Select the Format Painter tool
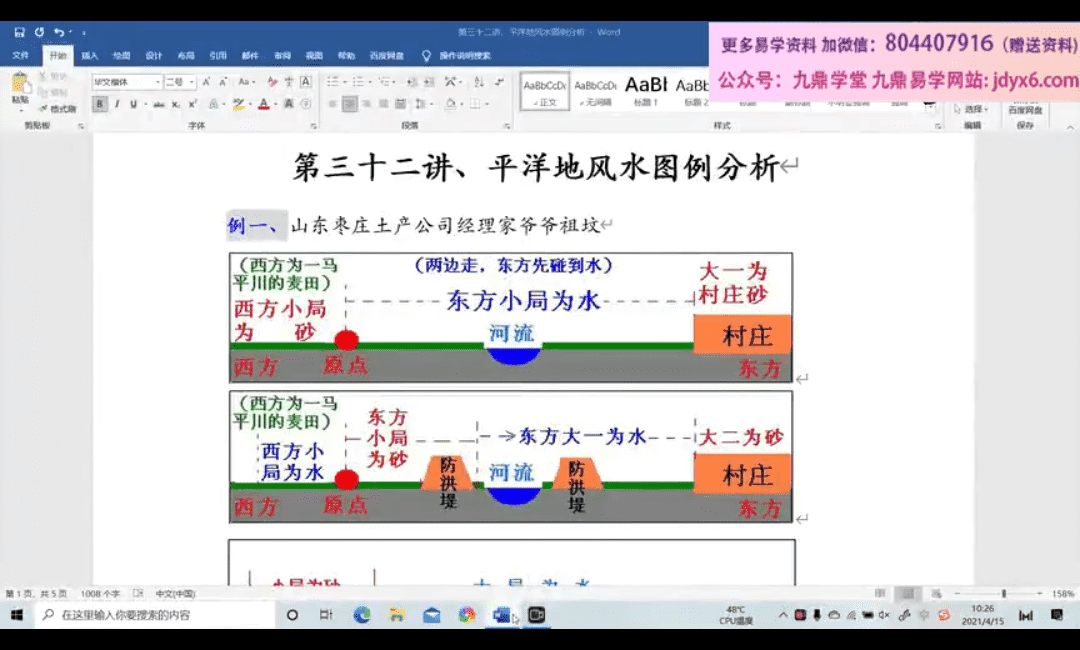 (x=58, y=108)
